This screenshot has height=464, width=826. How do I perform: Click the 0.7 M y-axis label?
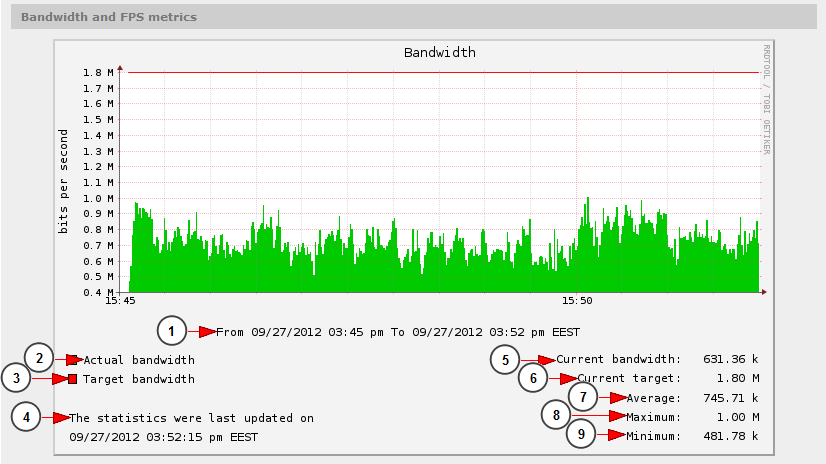pyautogui.click(x=98, y=245)
